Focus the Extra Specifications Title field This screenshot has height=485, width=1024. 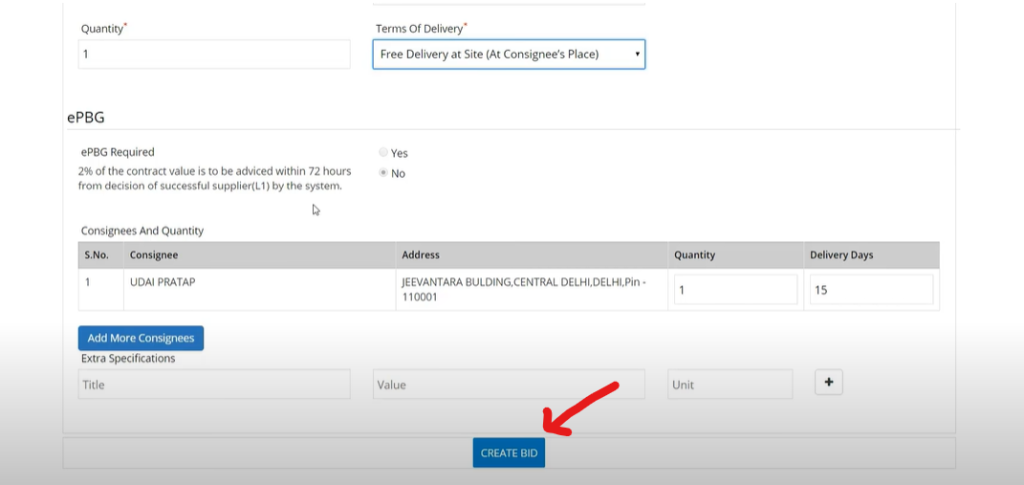click(x=214, y=384)
